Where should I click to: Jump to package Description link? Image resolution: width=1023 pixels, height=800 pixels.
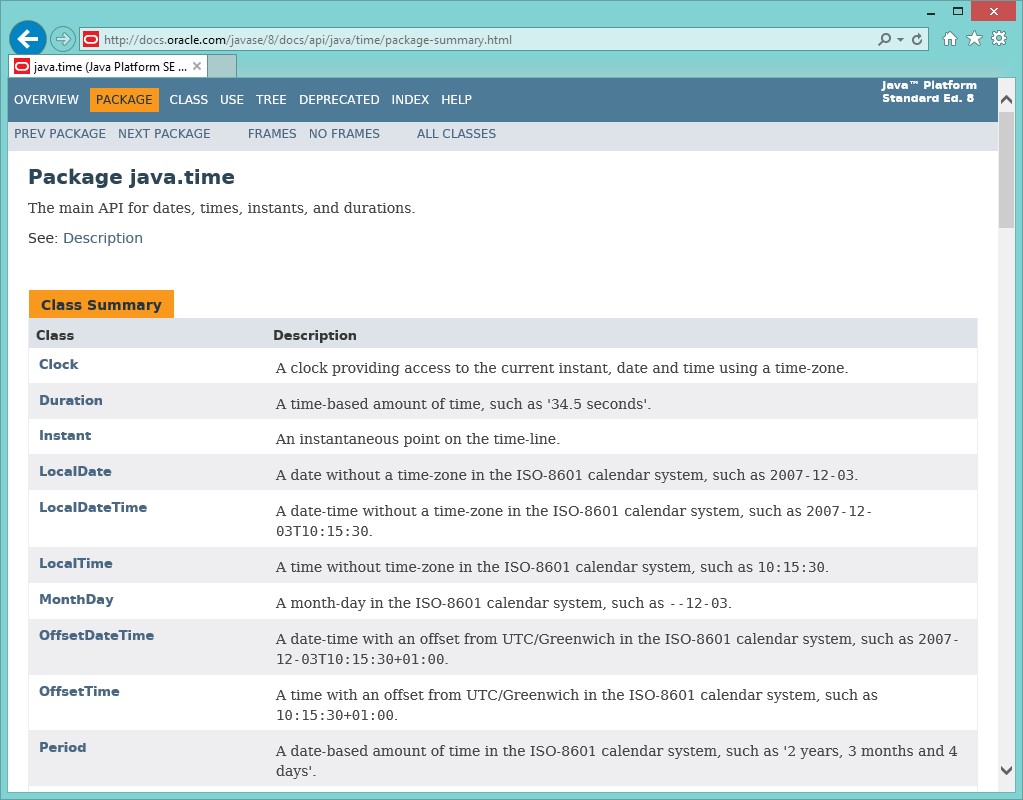click(103, 238)
